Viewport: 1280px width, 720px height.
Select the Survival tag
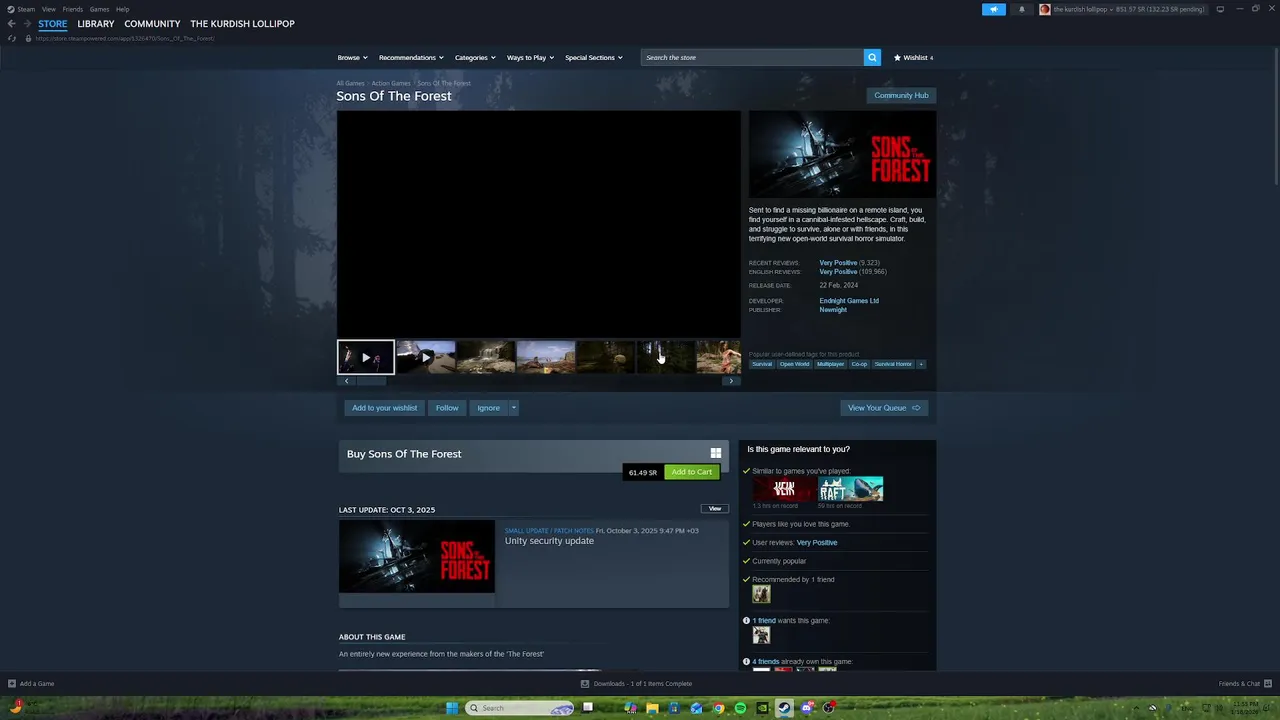coord(762,364)
